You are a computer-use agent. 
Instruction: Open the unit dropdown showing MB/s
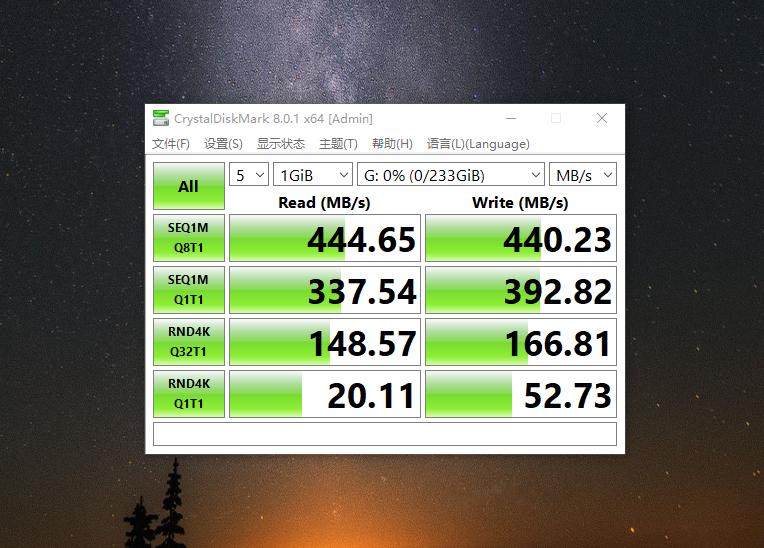tap(583, 174)
